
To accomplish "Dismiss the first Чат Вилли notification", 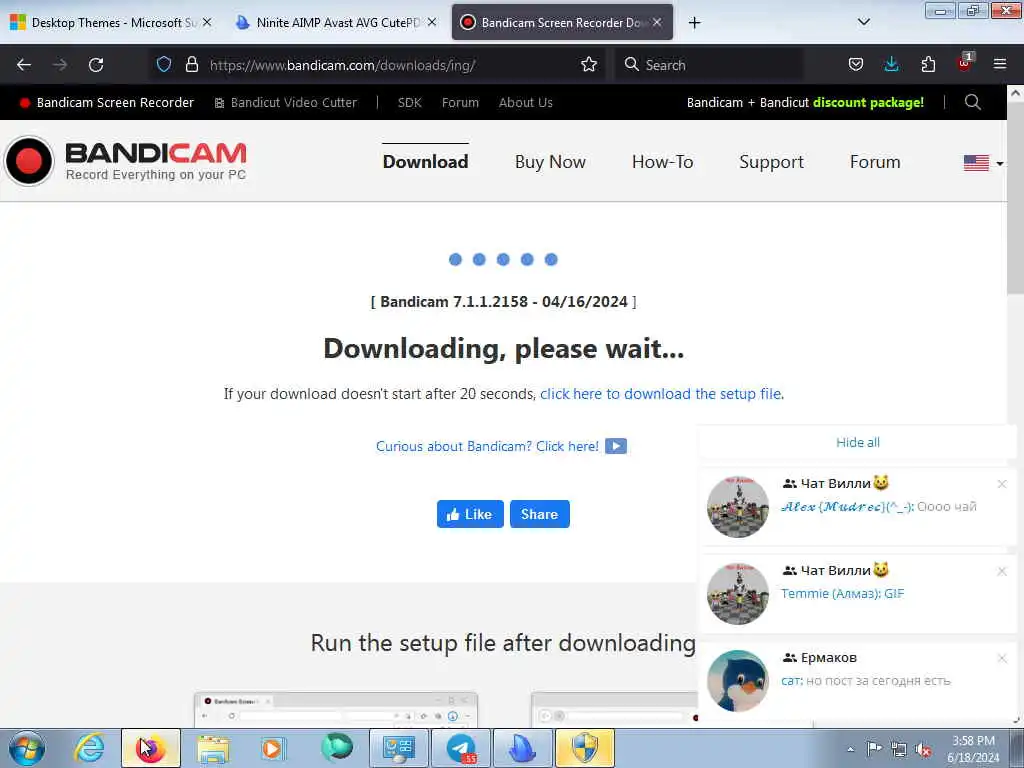I will pos(1002,484).
